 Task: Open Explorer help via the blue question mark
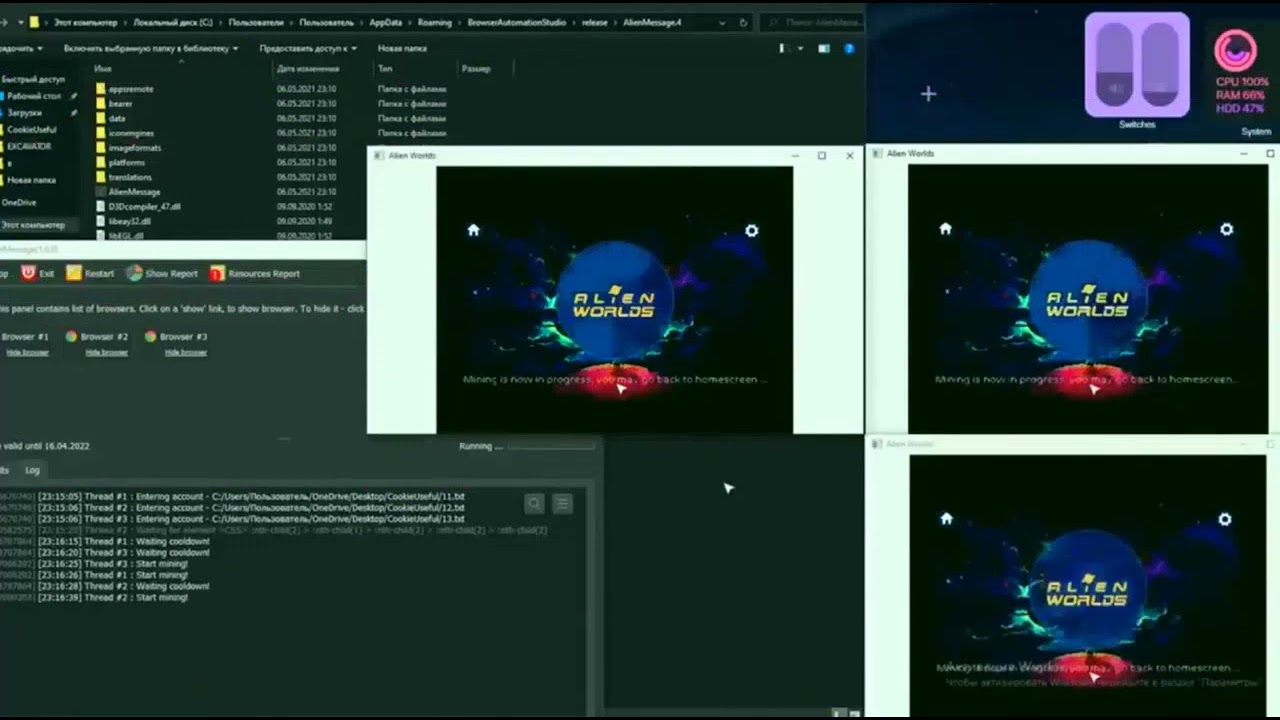click(849, 48)
